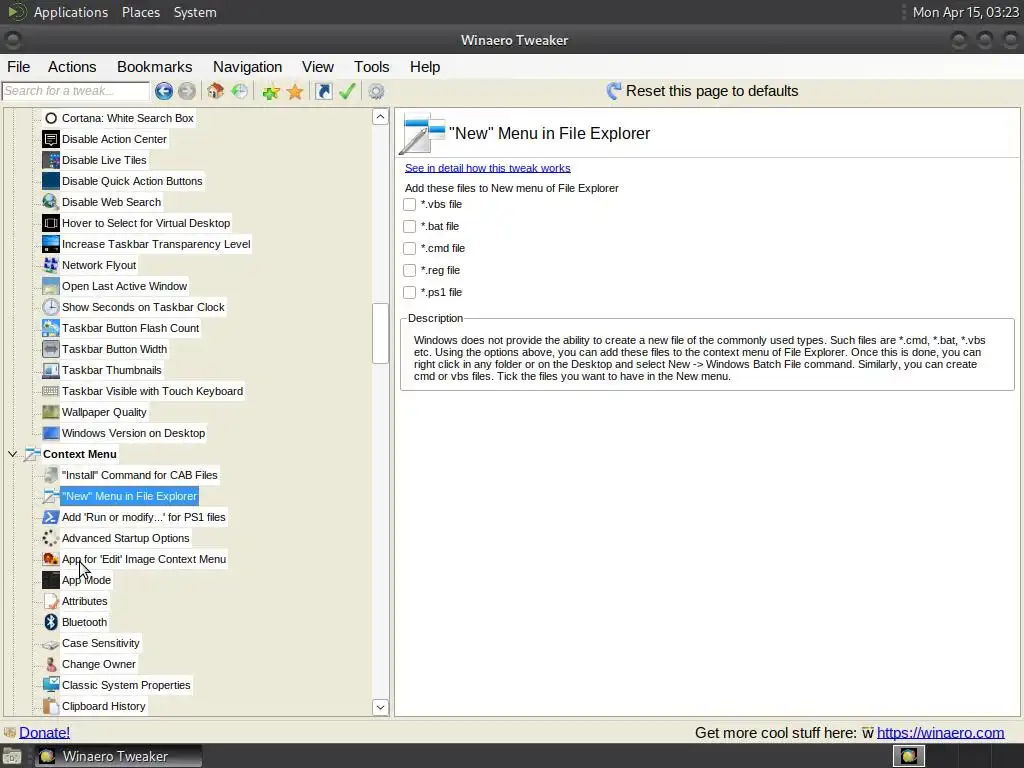Select Case Sensitivity tree item
The width and height of the screenshot is (1024, 768).
click(101, 643)
